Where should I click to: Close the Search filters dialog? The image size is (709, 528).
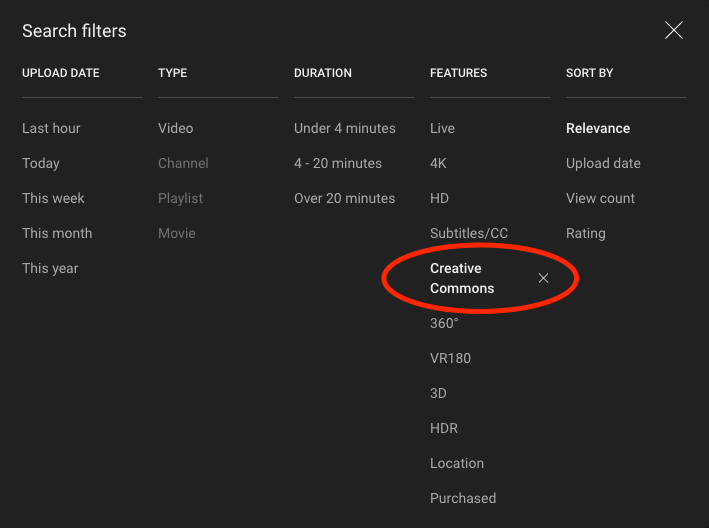[673, 30]
